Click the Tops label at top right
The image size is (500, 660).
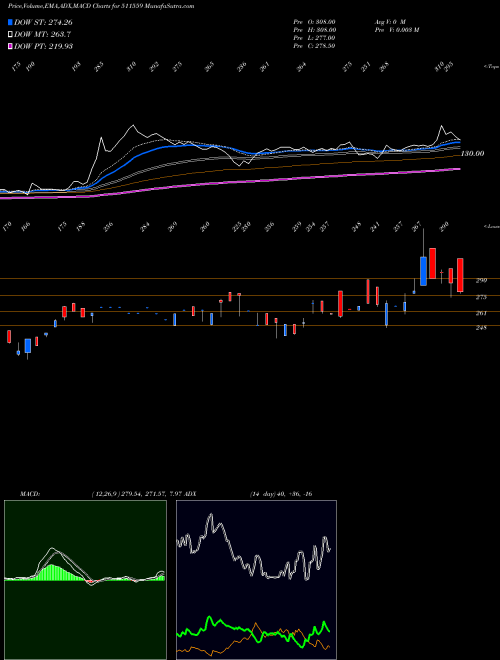491,67
